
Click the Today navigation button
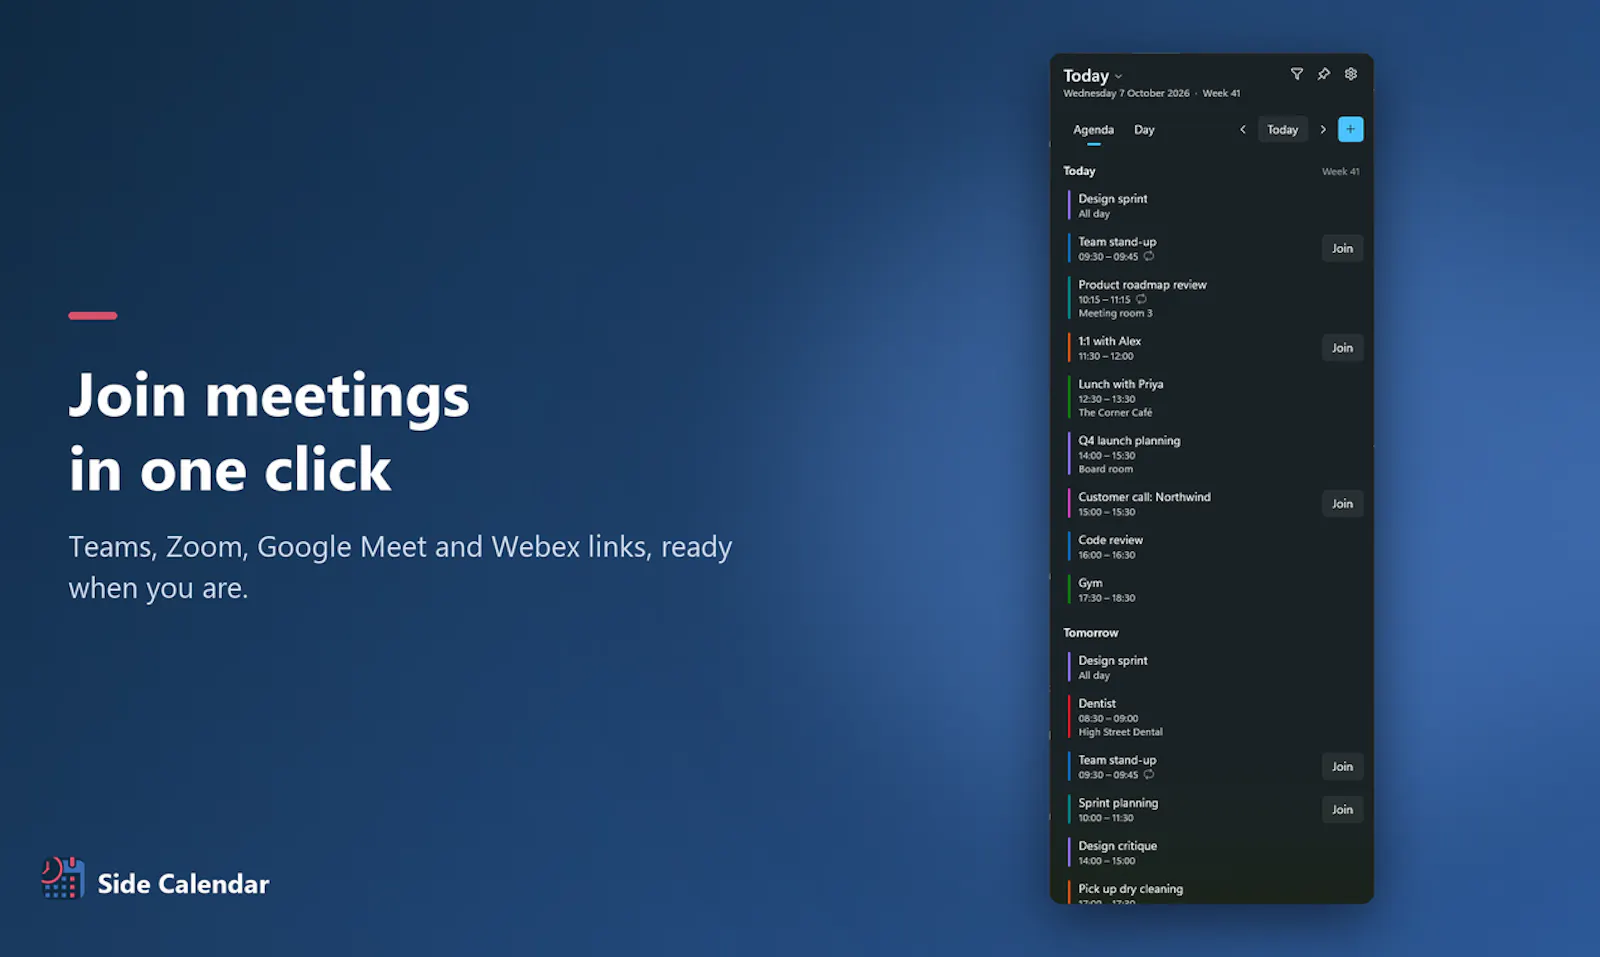coord(1282,129)
